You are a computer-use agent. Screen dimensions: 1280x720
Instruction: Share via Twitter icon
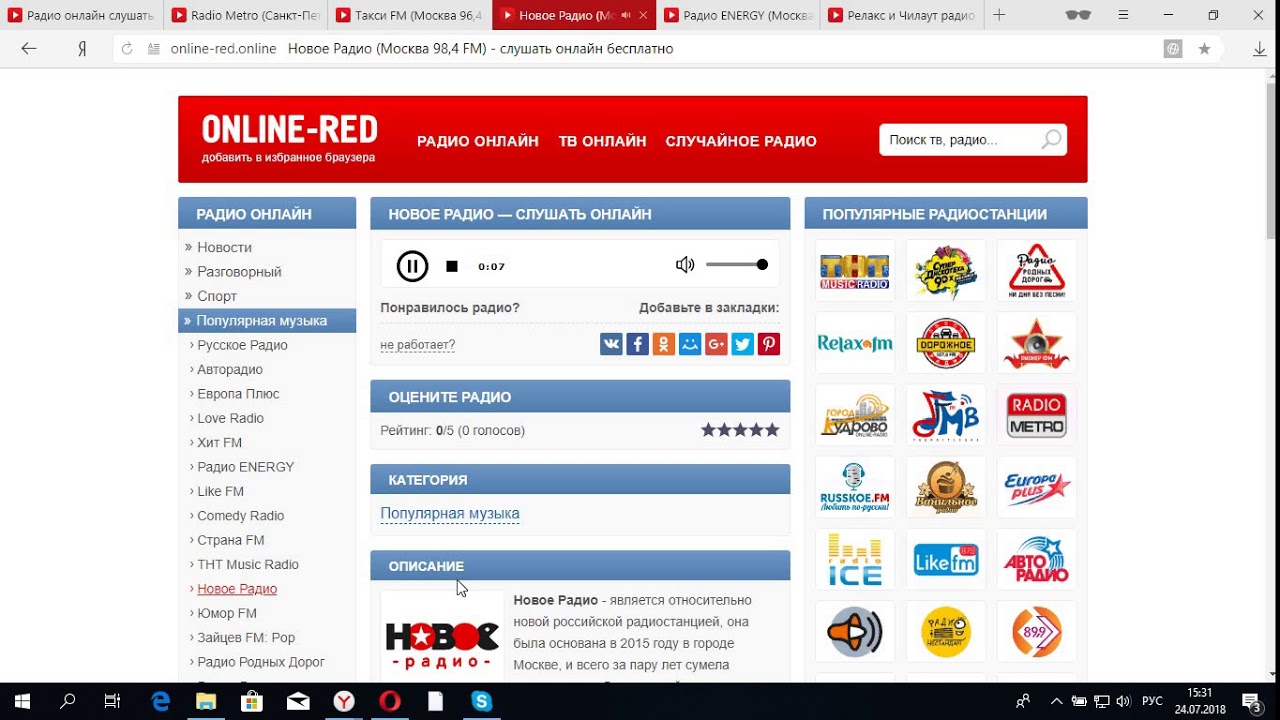[x=742, y=344]
